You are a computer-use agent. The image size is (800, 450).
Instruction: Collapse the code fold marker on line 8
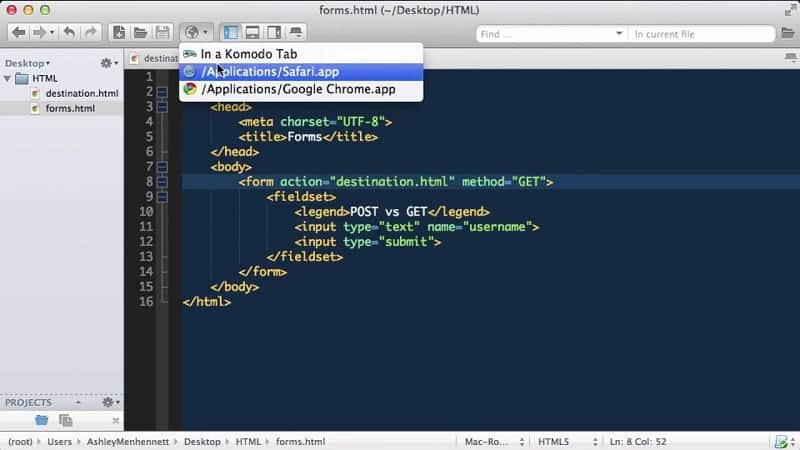click(162, 182)
